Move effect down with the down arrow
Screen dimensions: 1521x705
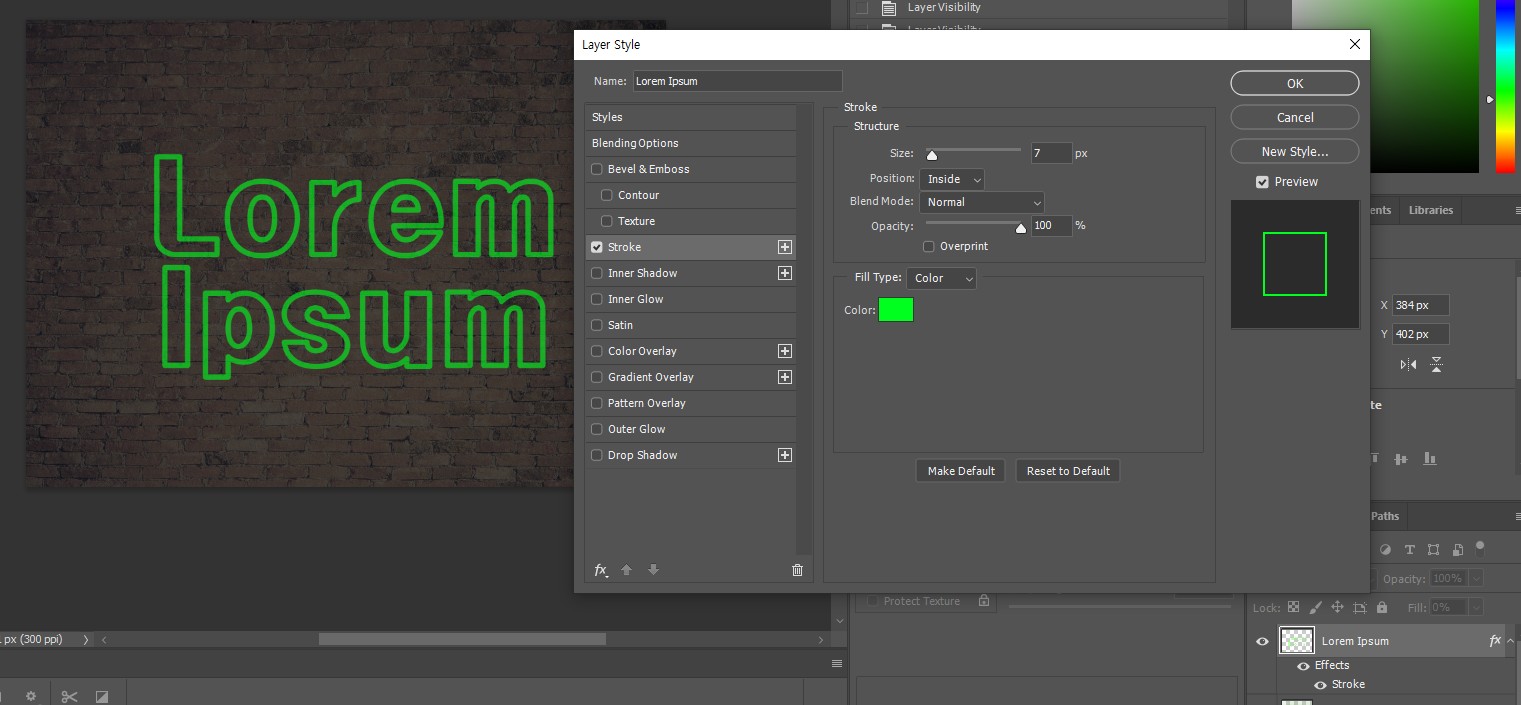(x=653, y=570)
